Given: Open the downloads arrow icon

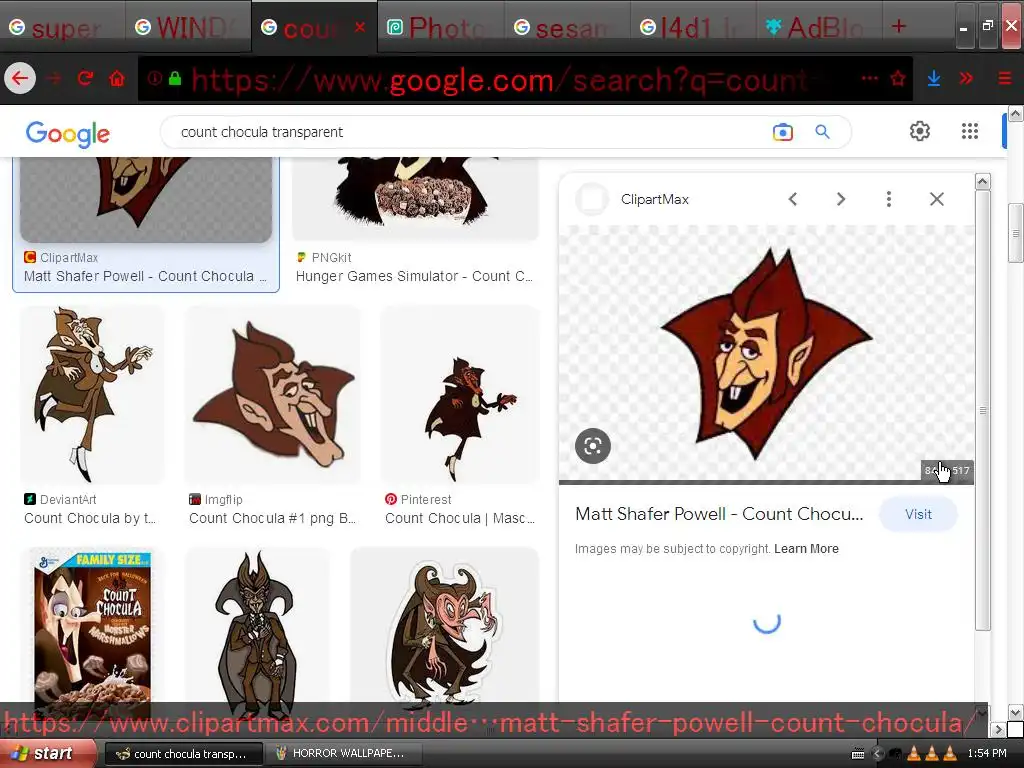Looking at the screenshot, I should [x=934, y=78].
